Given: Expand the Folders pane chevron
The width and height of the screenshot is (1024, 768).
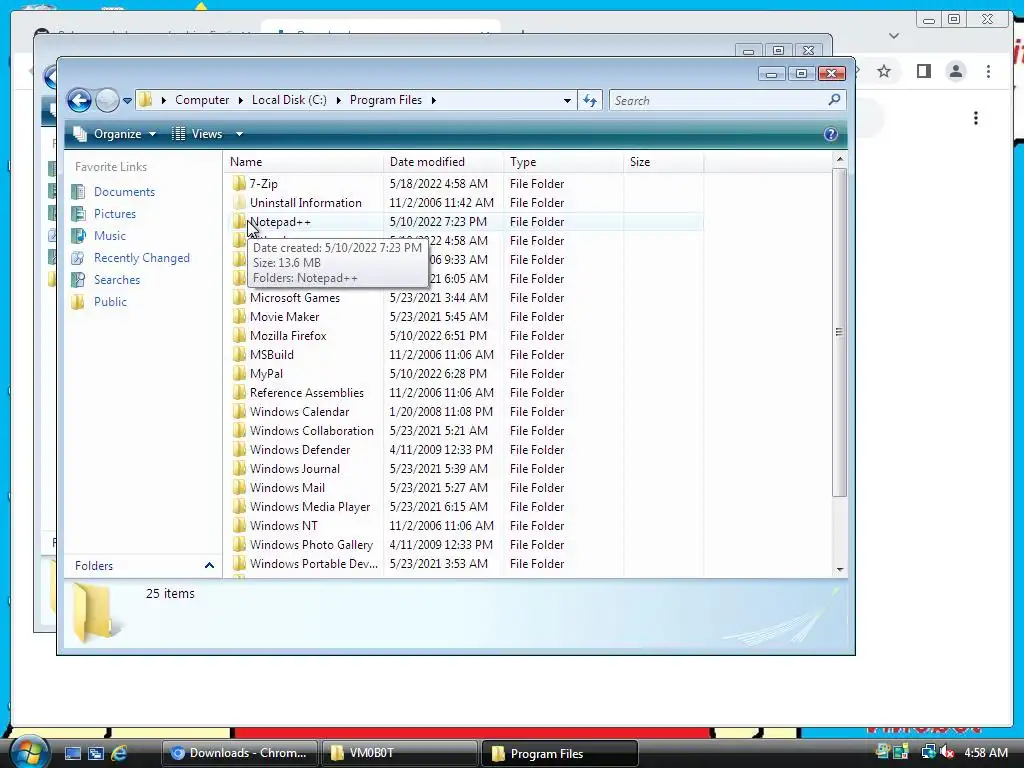Looking at the screenshot, I should point(209,566).
